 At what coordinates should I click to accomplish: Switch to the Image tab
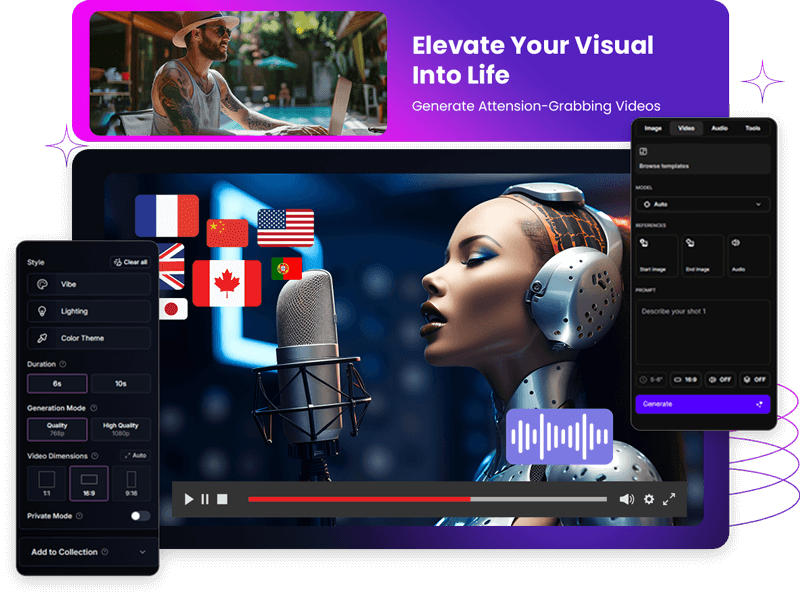tap(653, 128)
